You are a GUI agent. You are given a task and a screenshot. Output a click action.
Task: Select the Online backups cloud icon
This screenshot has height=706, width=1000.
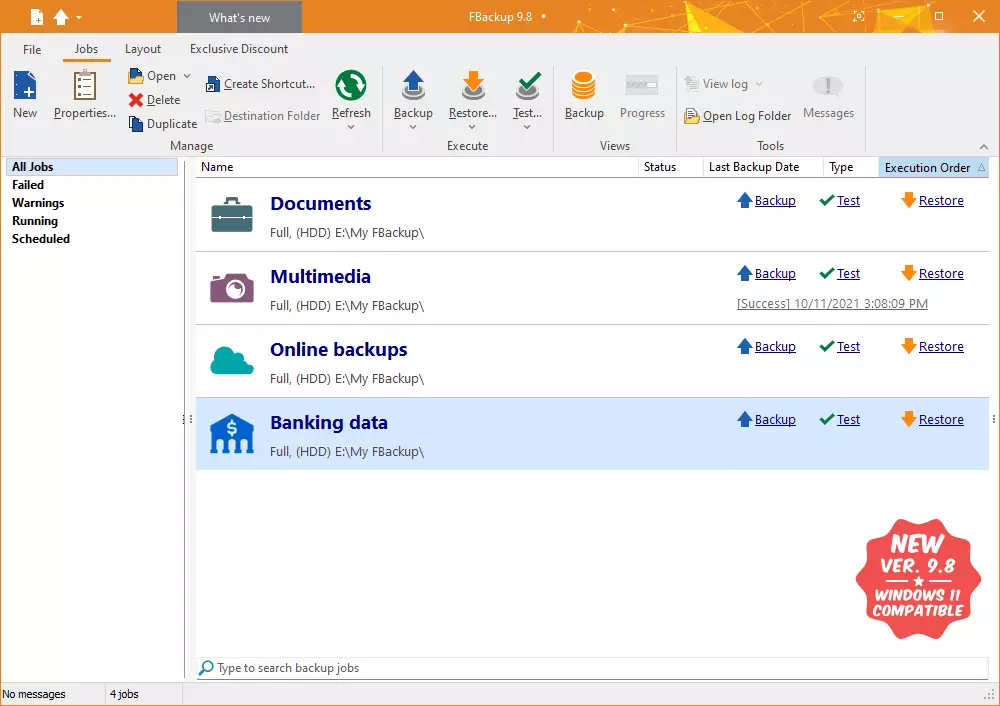(x=232, y=360)
